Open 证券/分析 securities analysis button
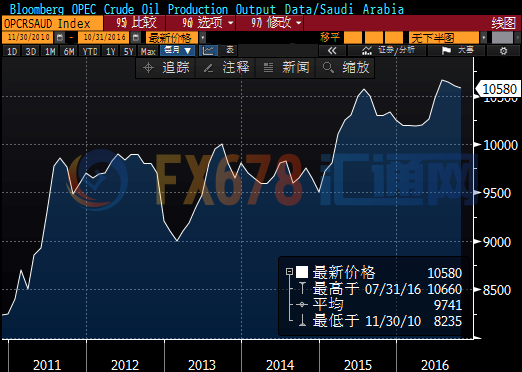Image resolution: width=522 pixels, height=372 pixels. coord(387,51)
